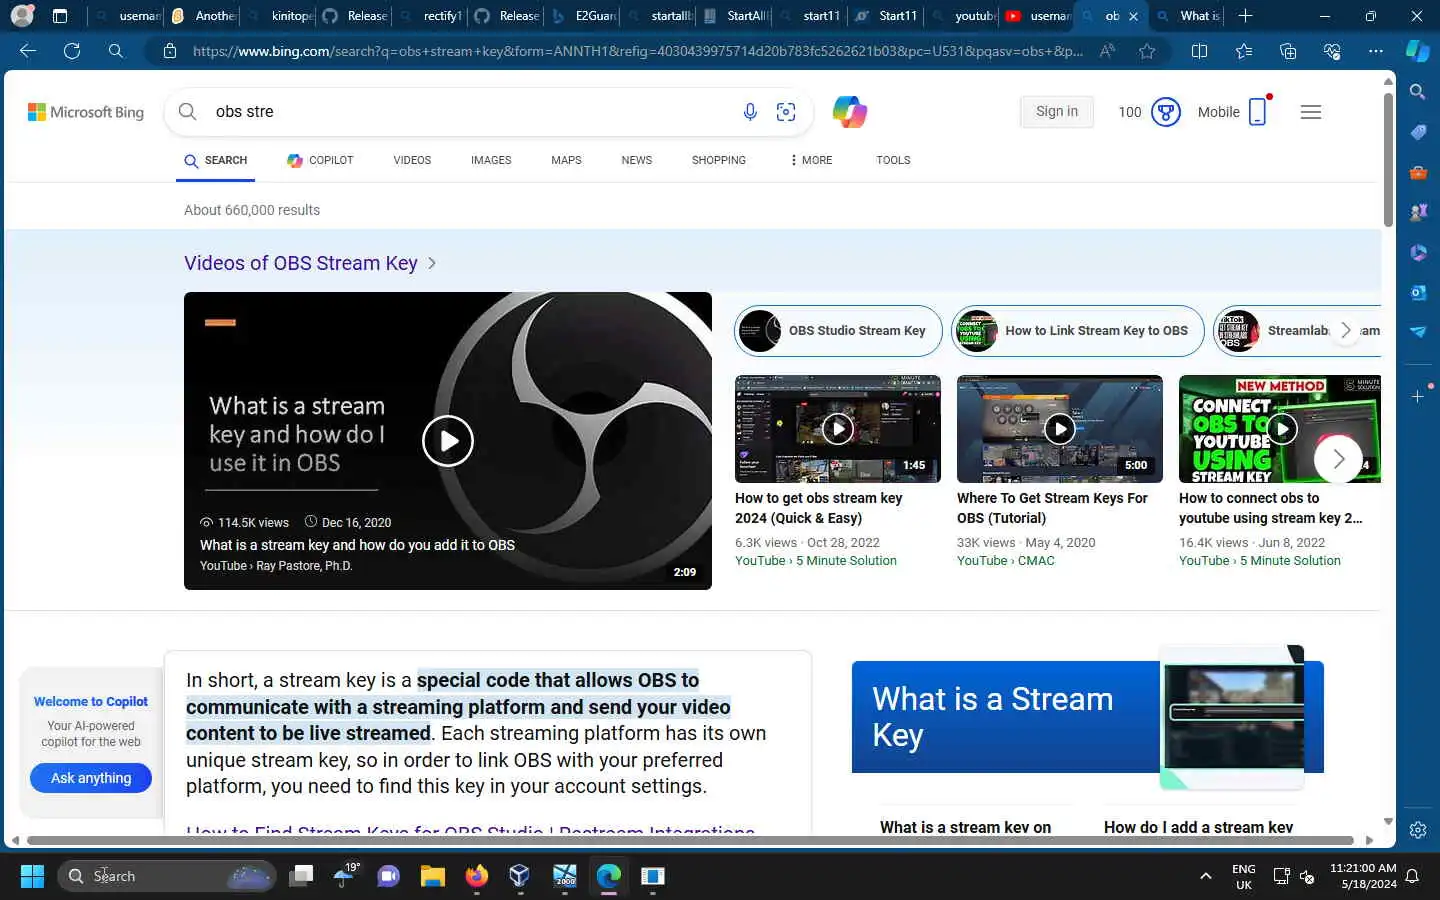Open Tools briefcase icon in sidebar
Image resolution: width=1440 pixels, height=900 pixels.
[1418, 172]
